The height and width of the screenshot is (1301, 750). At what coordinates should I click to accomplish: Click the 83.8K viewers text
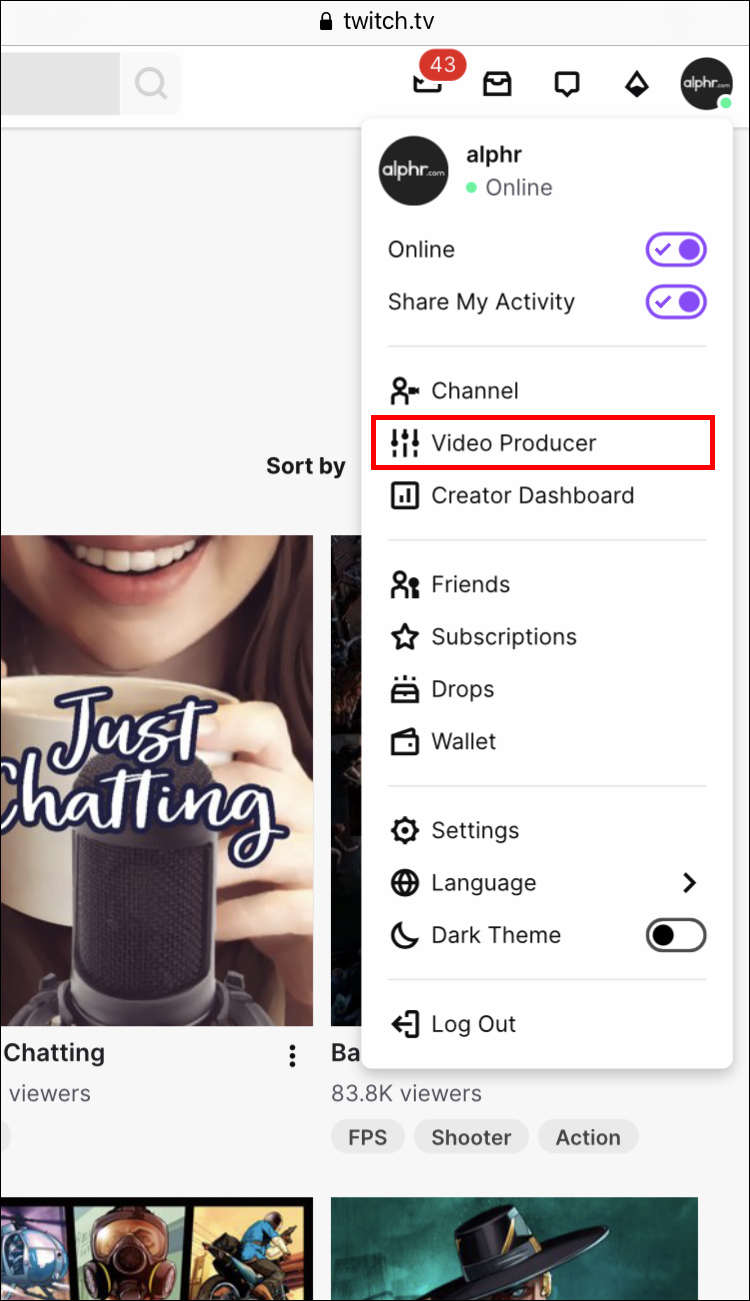(x=406, y=1093)
